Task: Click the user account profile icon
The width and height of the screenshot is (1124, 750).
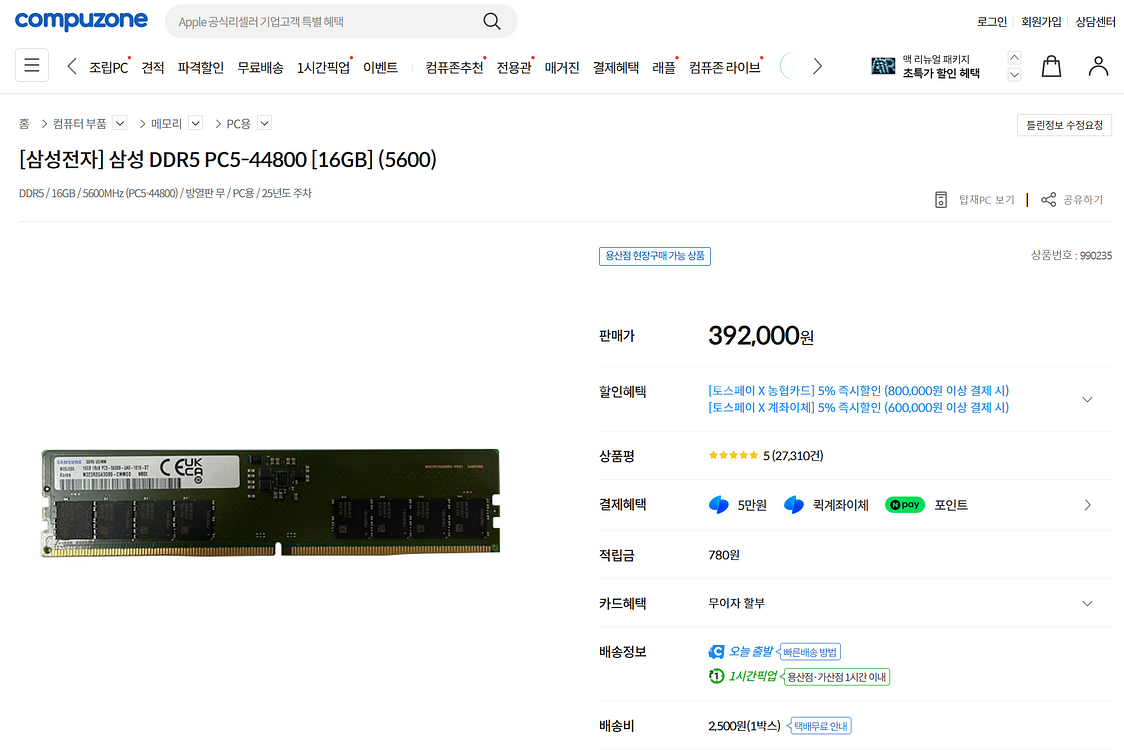Action: pyautogui.click(x=1098, y=66)
